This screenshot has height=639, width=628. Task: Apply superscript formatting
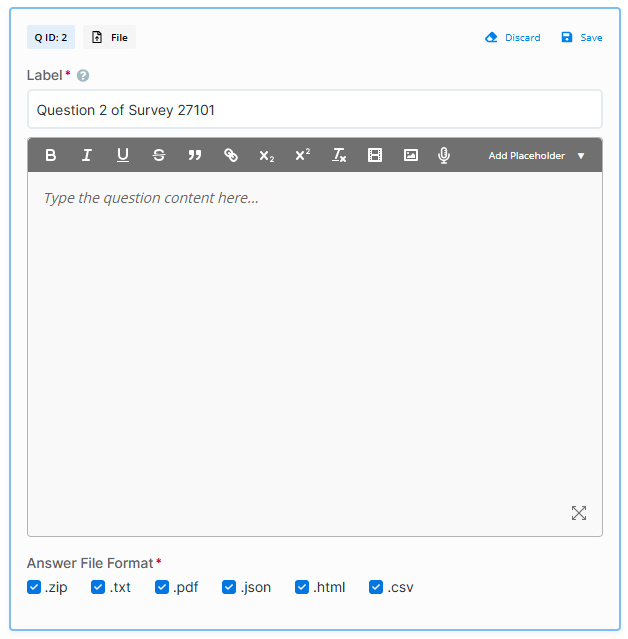[x=302, y=155]
